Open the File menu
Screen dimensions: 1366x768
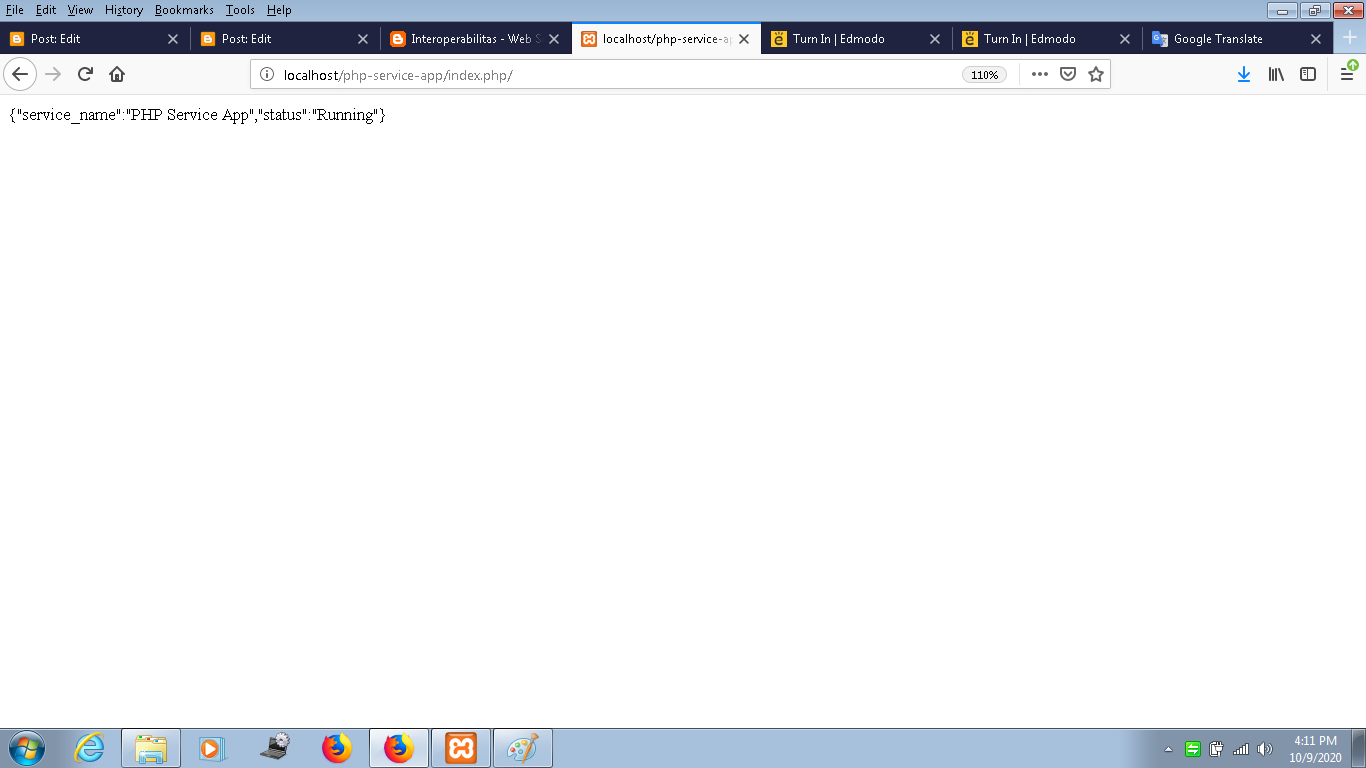[x=14, y=10]
